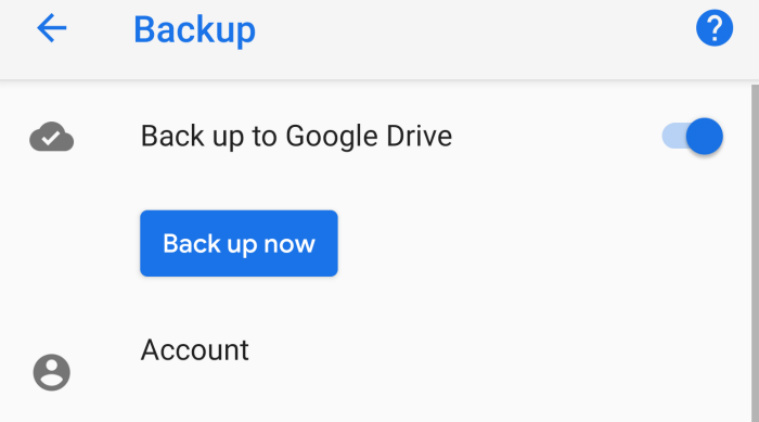
Task: Open help via question mark icon
Action: pos(714,29)
